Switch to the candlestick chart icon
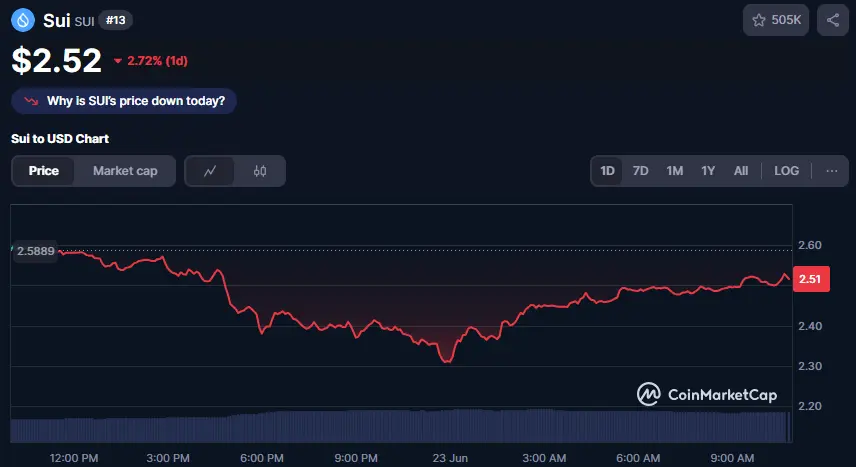 [x=260, y=171]
